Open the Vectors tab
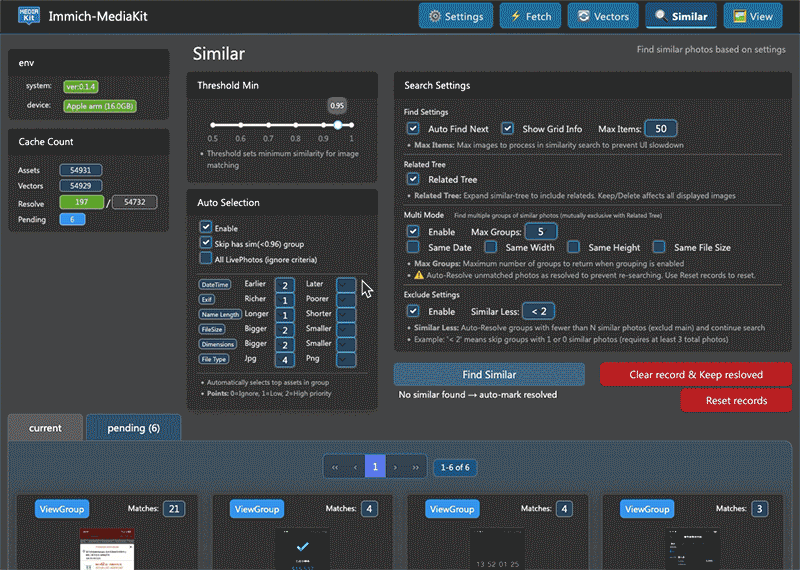 pos(603,16)
